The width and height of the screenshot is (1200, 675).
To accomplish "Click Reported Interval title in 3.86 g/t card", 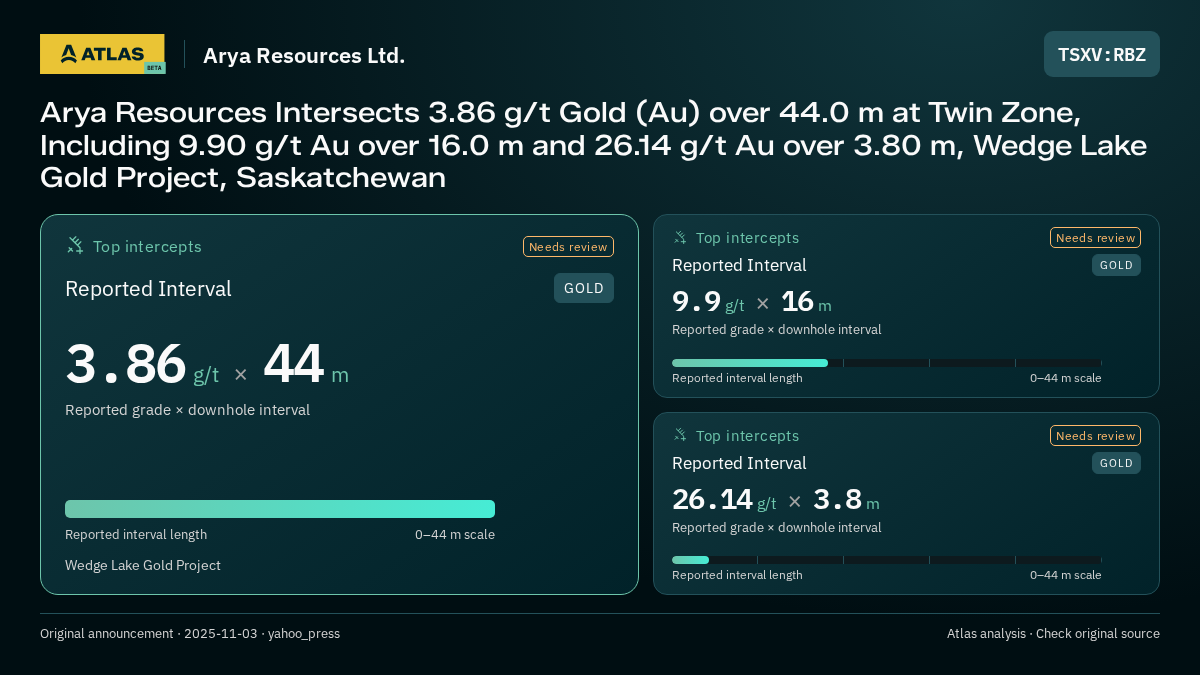I will click(148, 289).
